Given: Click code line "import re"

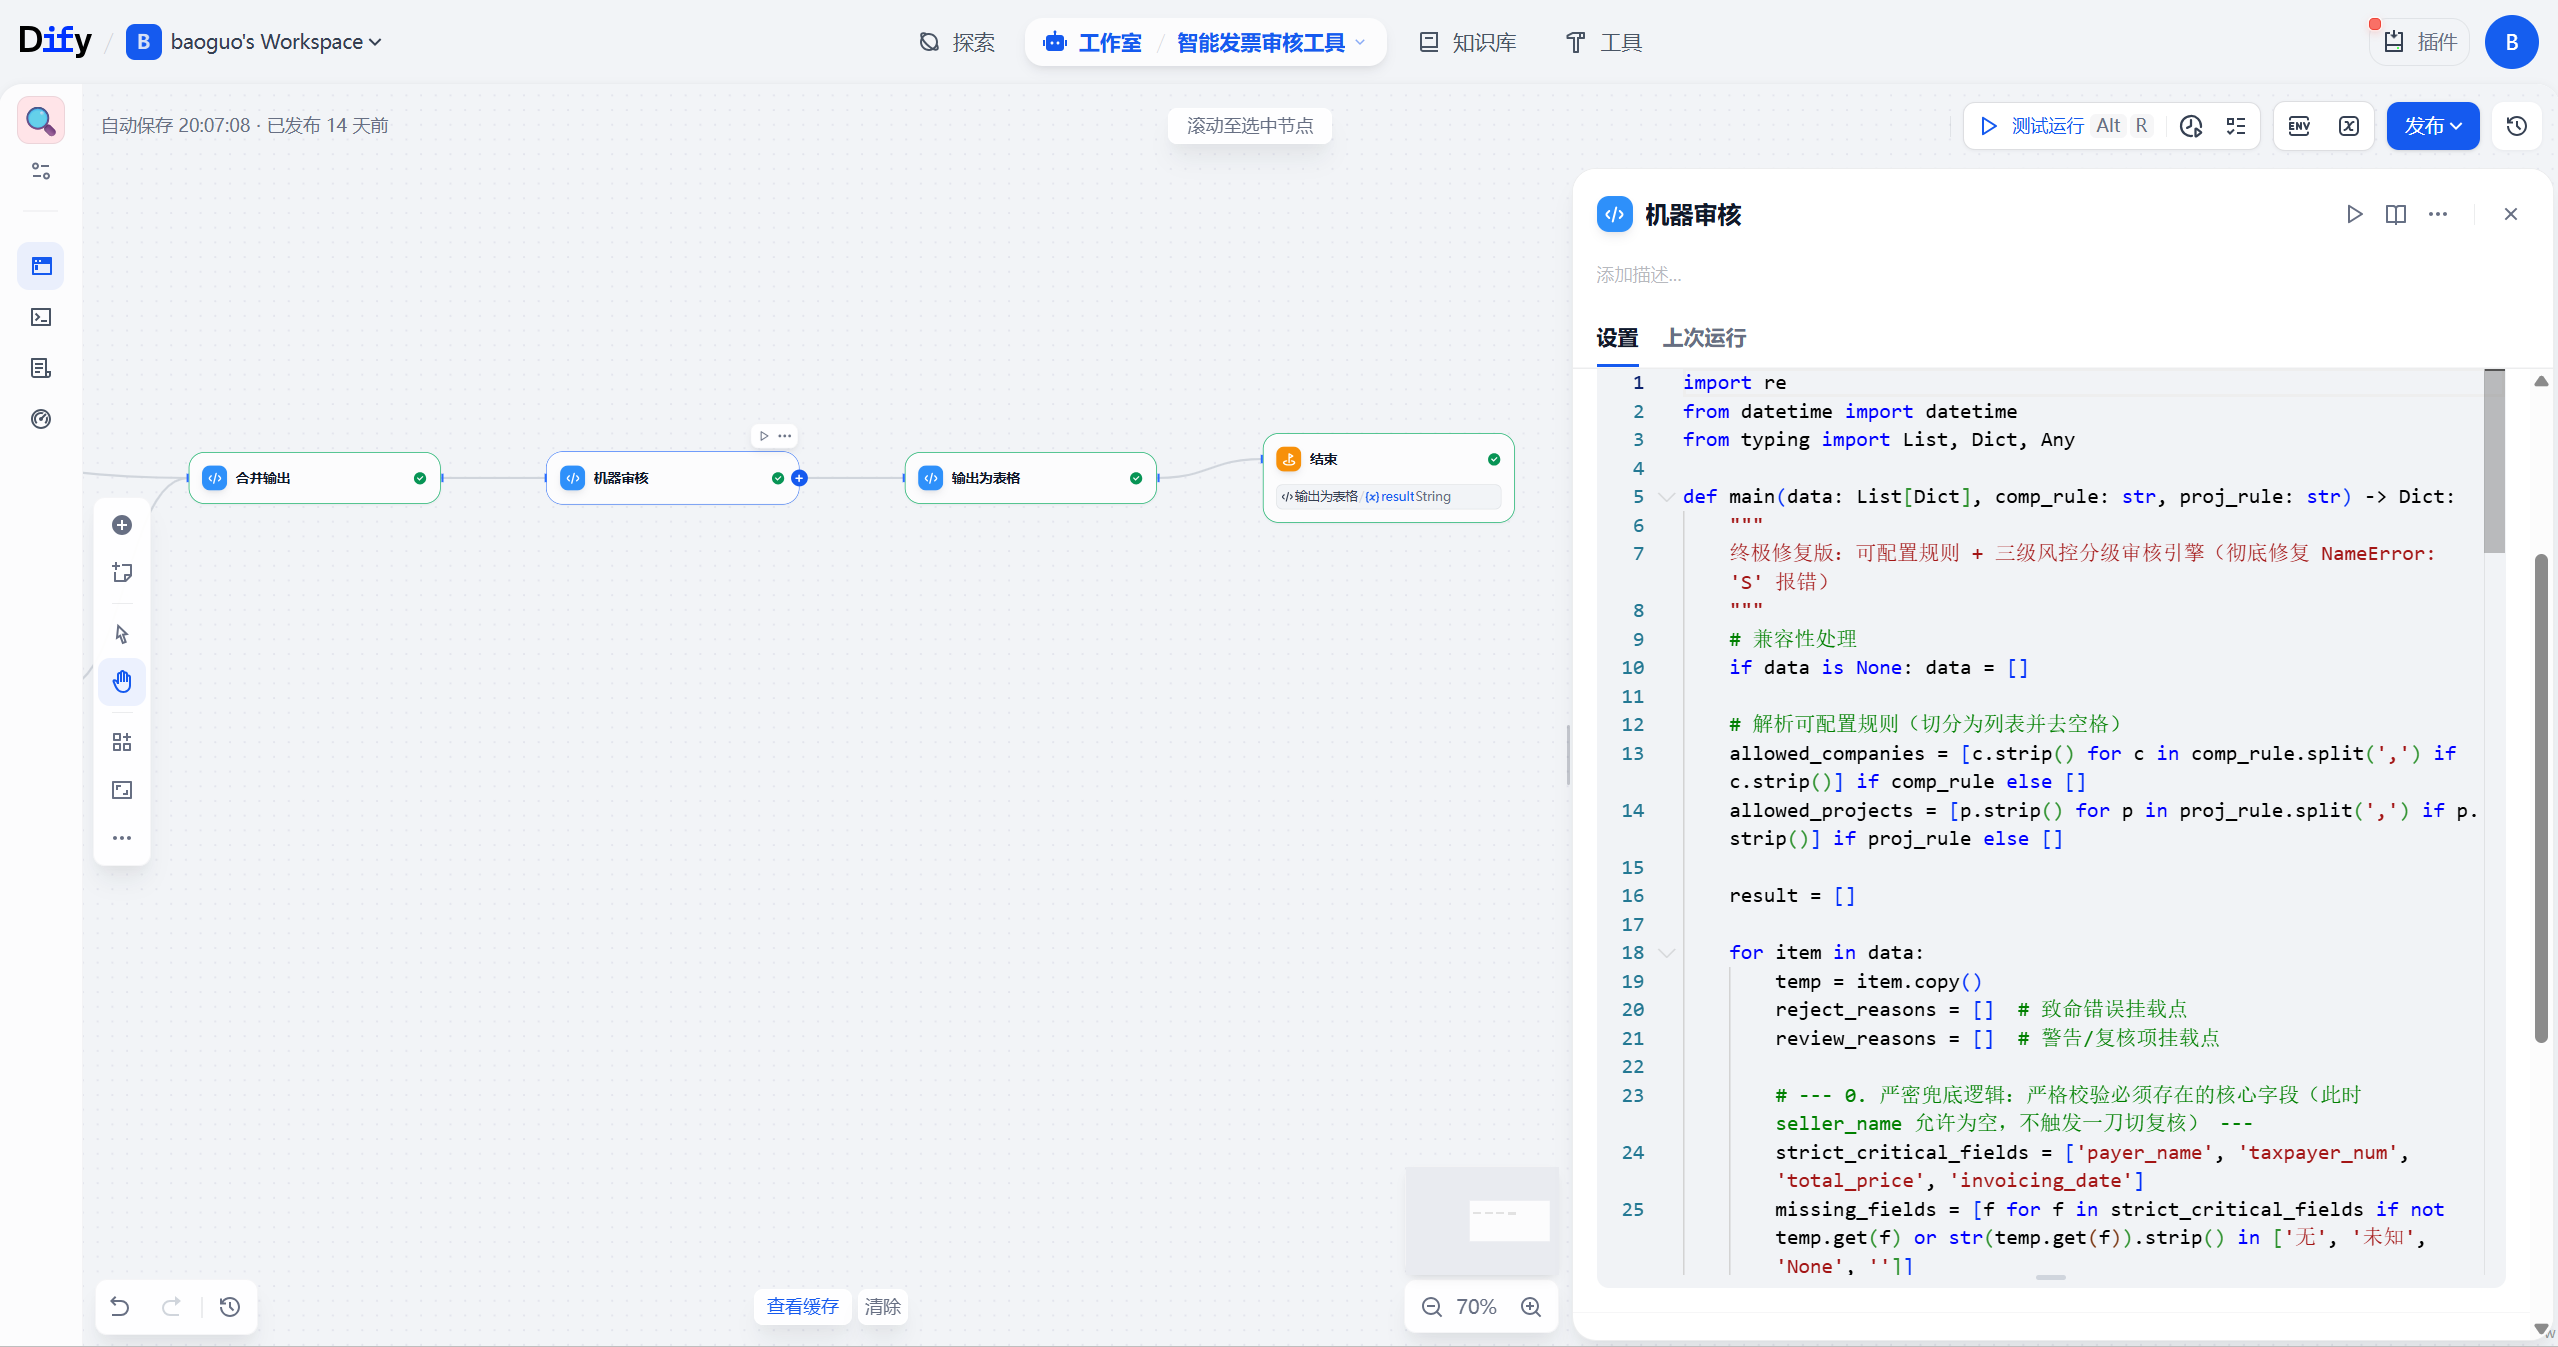Looking at the screenshot, I should 1734,383.
